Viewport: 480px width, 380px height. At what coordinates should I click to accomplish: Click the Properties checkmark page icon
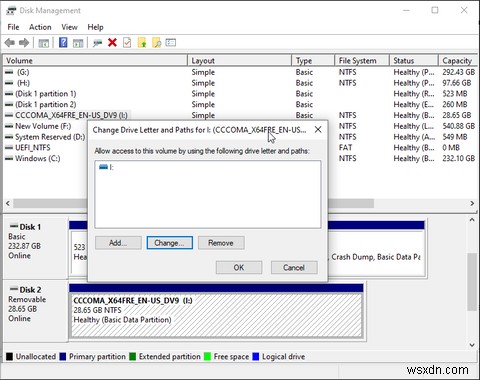coord(127,43)
